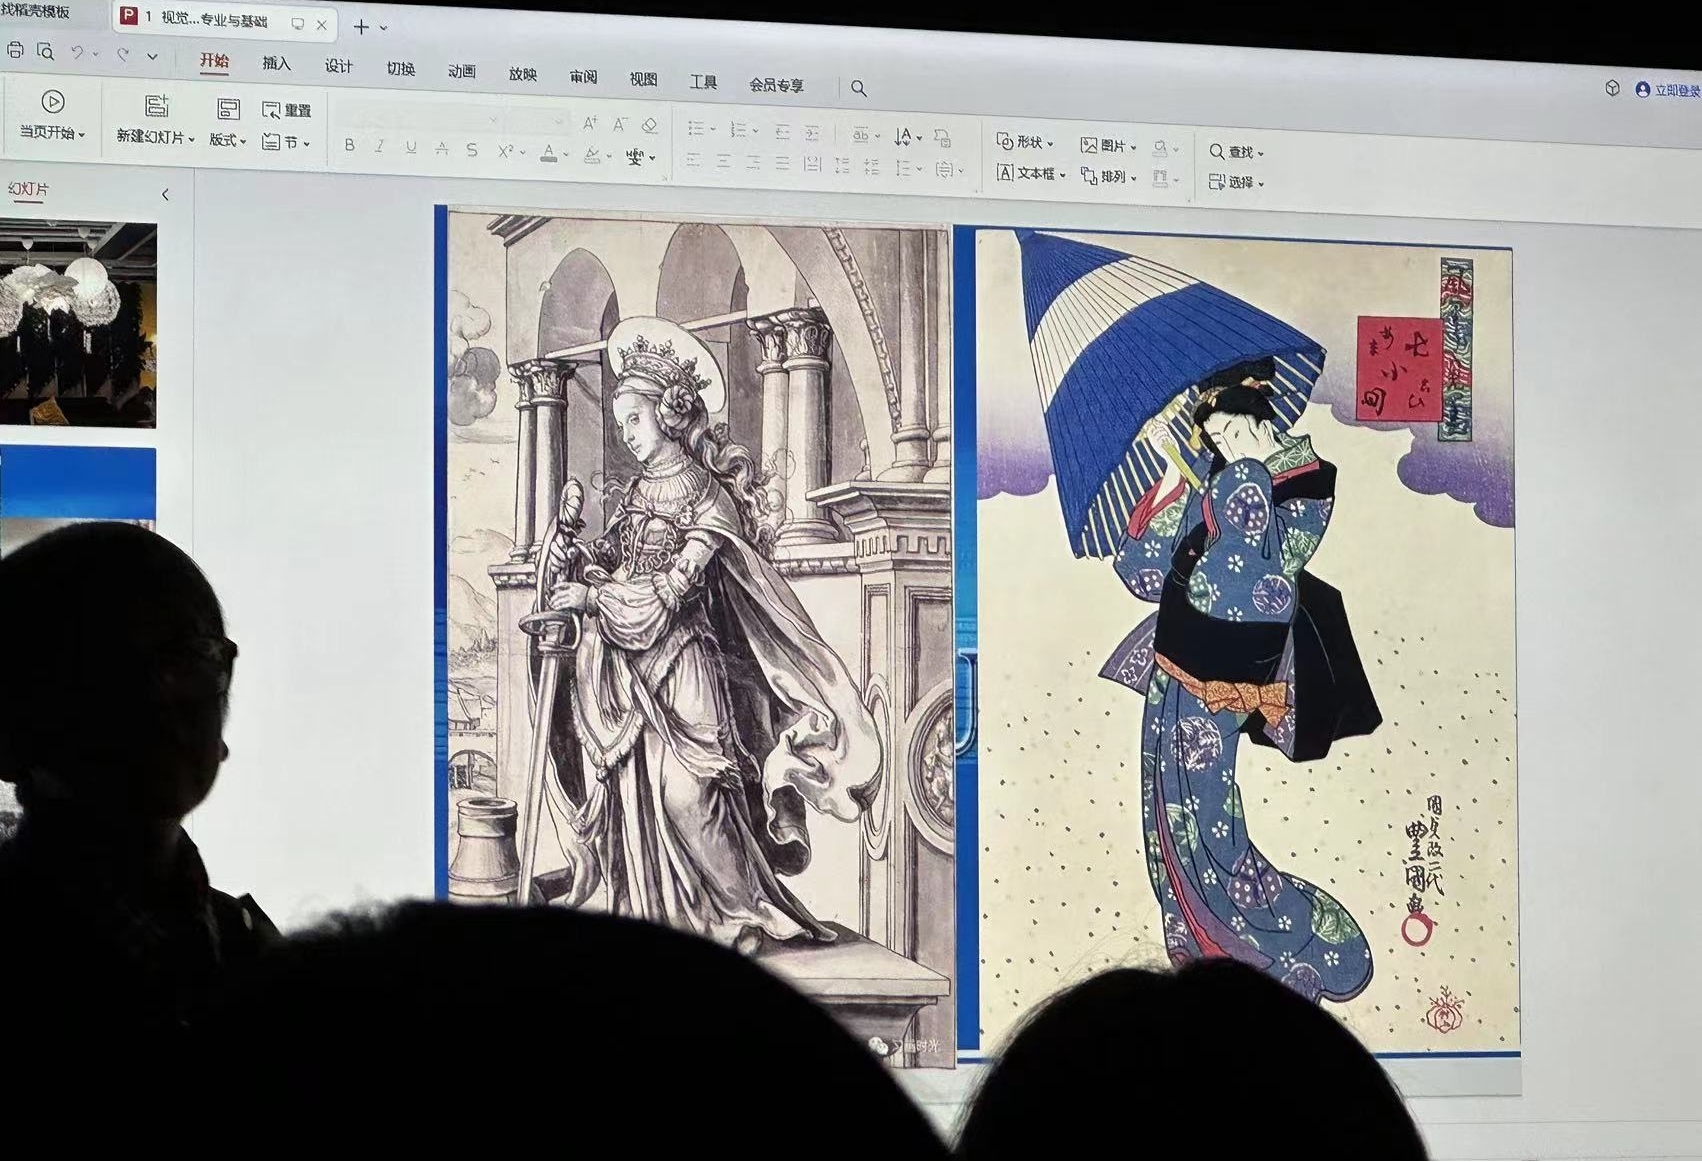Viewport: 1702px width, 1162px height.
Task: Toggle Underline formatting
Action: (410, 147)
